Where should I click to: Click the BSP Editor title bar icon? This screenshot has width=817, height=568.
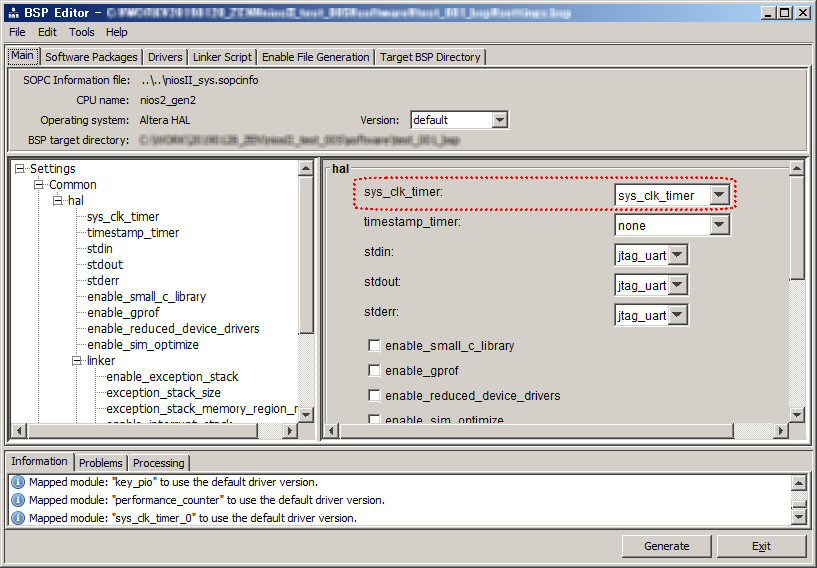(x=14, y=13)
